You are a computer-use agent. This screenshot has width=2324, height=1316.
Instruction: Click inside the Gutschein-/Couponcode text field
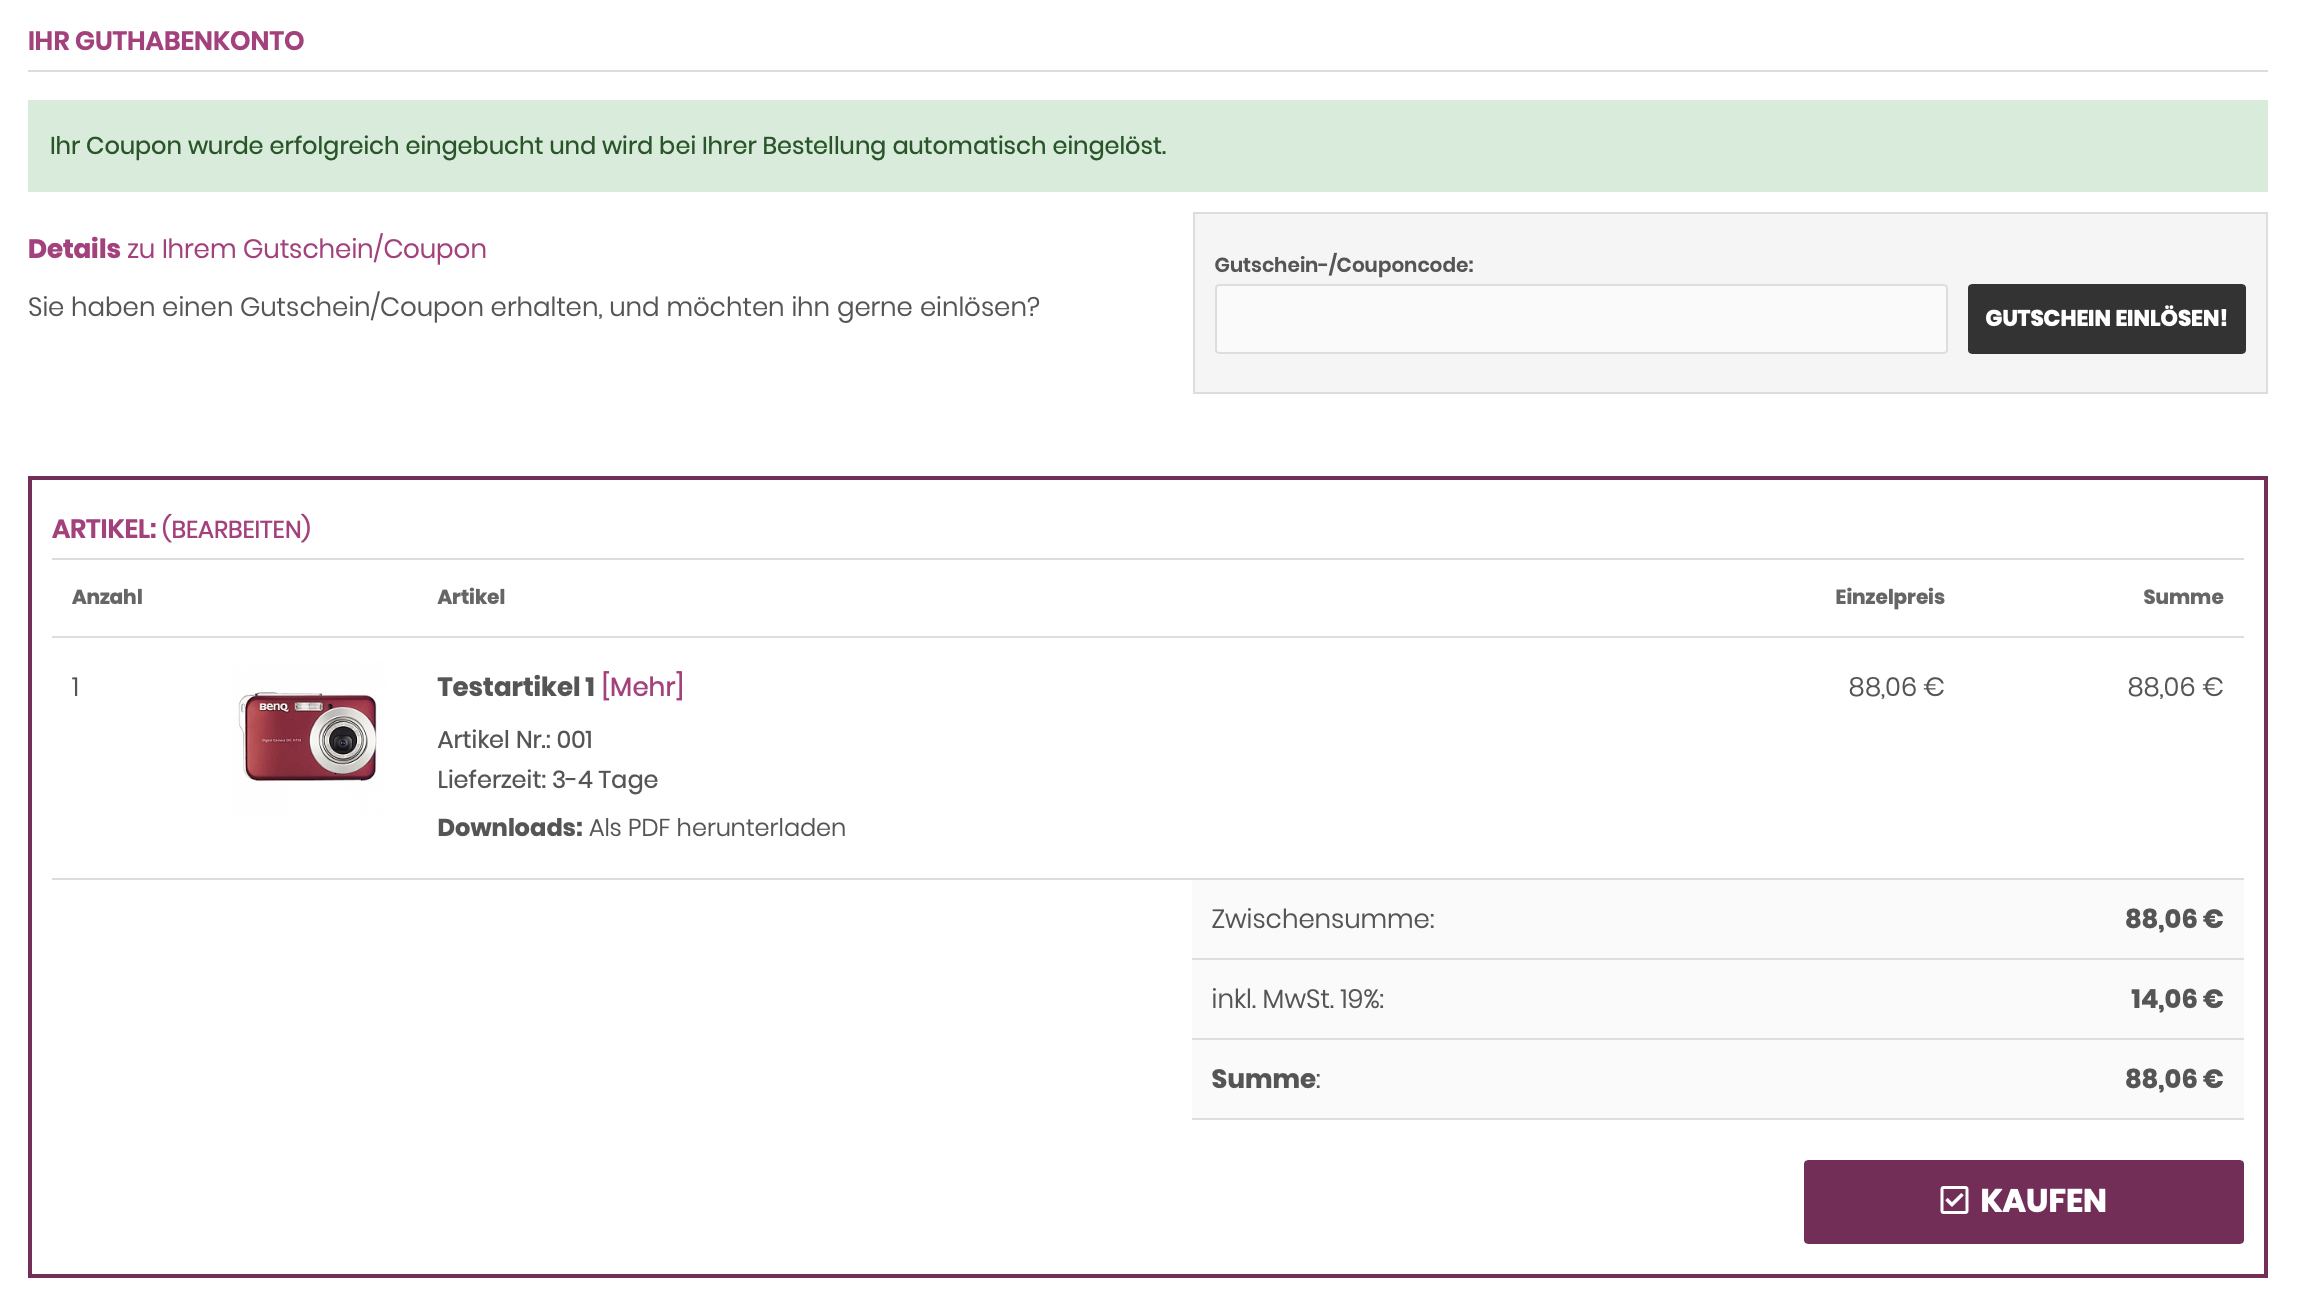[1580, 319]
